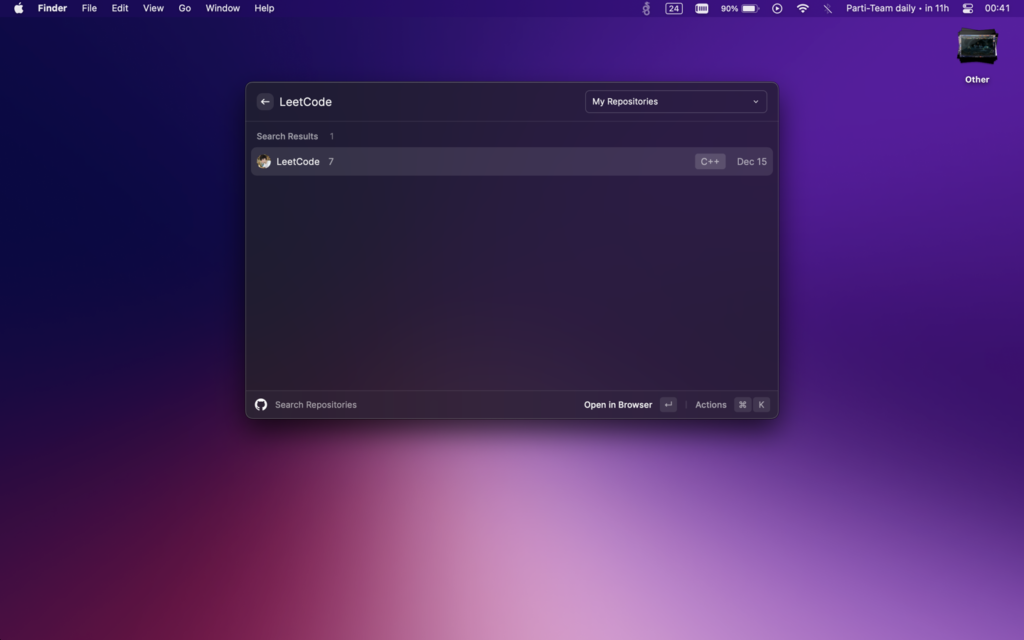Viewport: 1024px width, 640px height.
Task: Click the LeetCode owner avatar
Action: point(264,162)
